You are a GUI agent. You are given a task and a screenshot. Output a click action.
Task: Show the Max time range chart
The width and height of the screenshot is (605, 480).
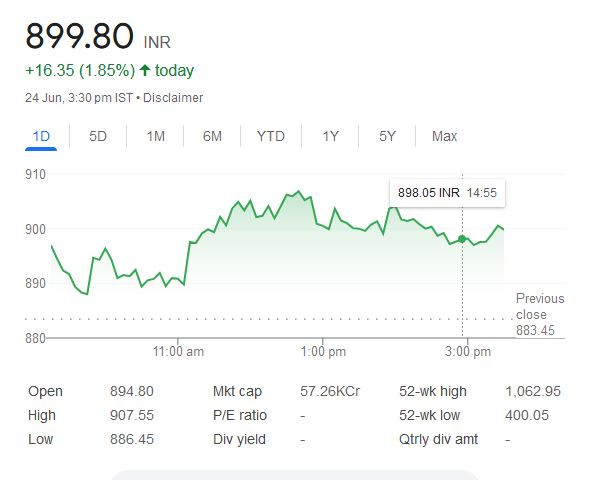444,136
